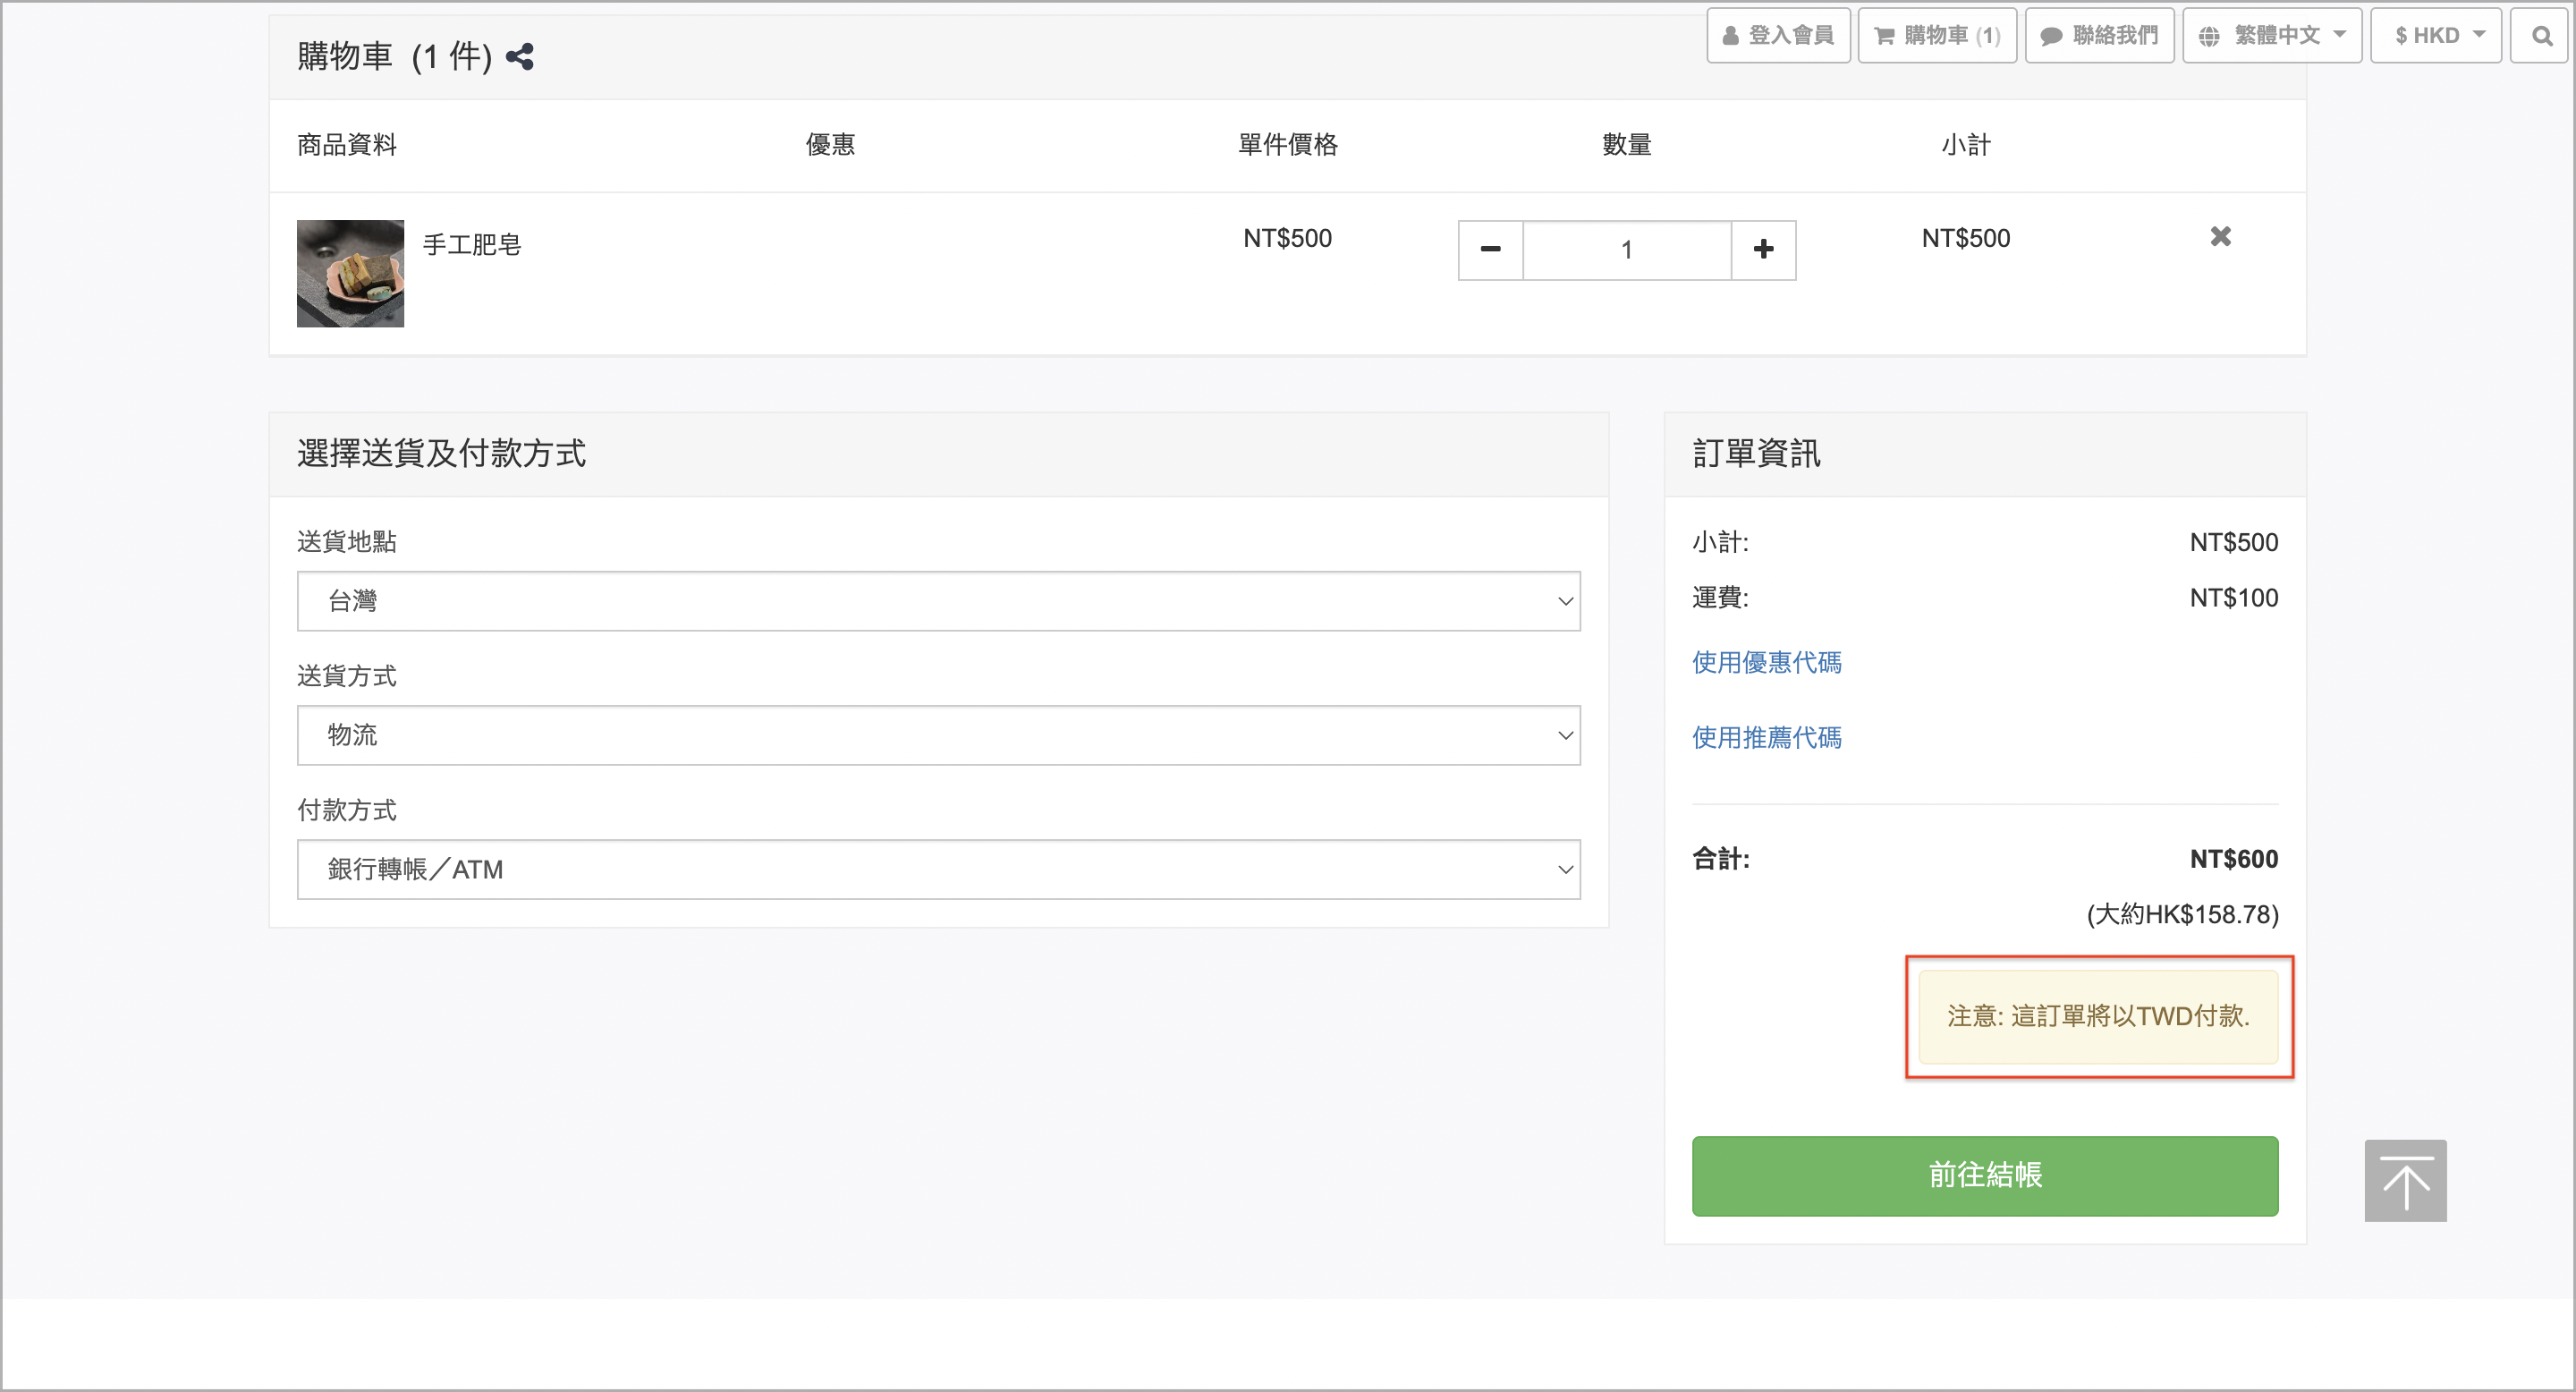Open 送貨地點 dropdown showing 台灣

pos(938,601)
